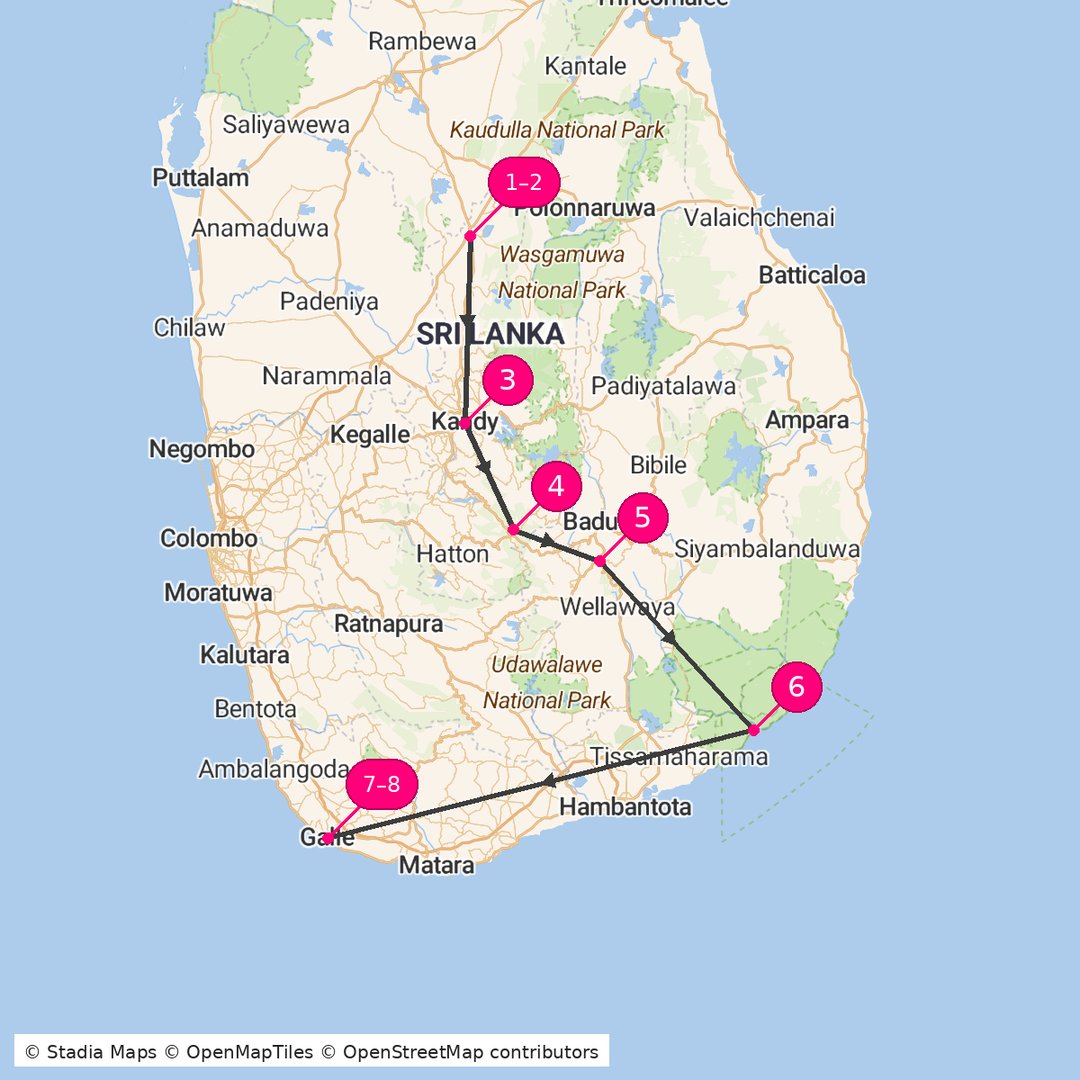Click the Bentota label

pos(256,709)
